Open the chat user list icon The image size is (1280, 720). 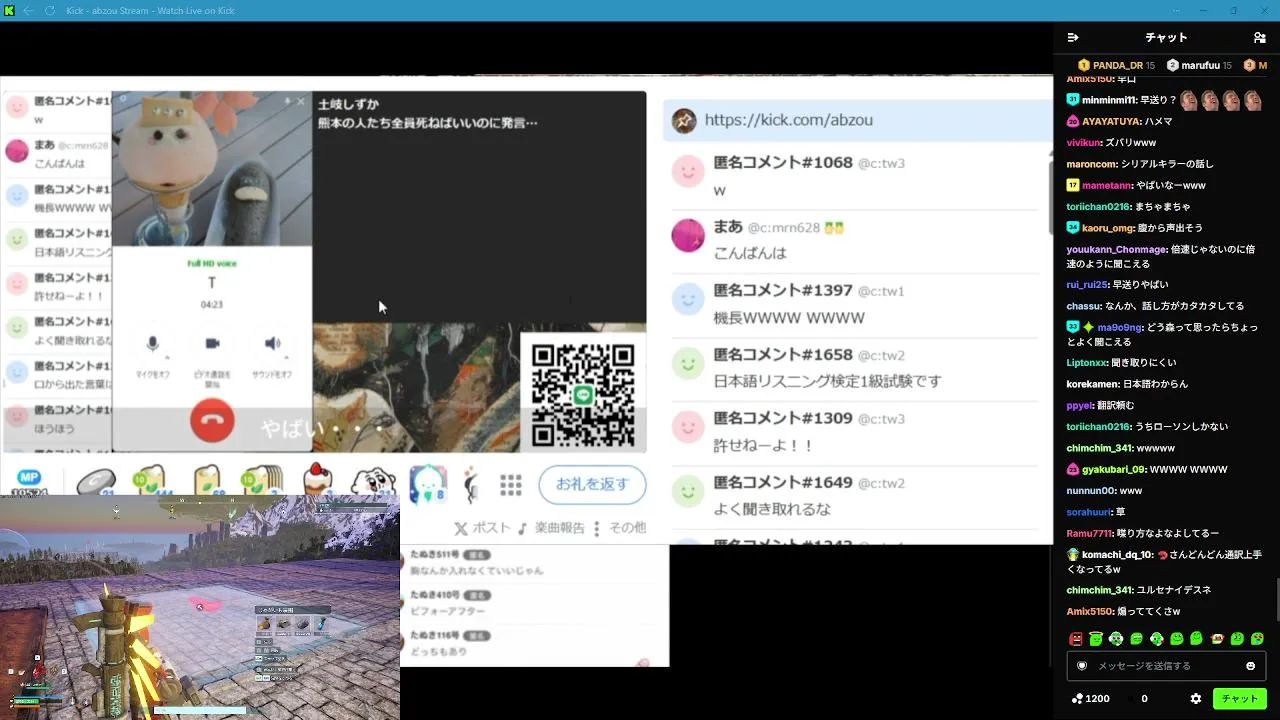[x=1259, y=37]
